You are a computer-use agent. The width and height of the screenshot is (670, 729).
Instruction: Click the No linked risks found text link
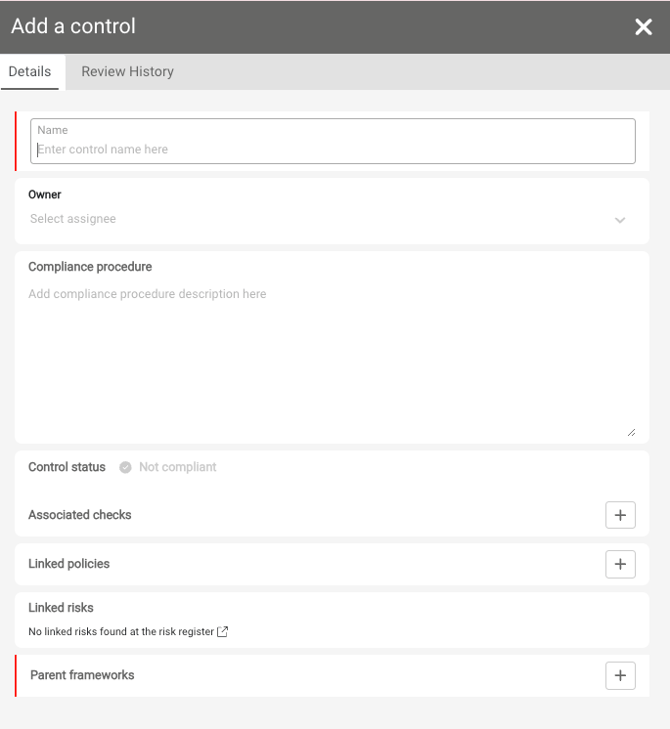(x=120, y=631)
